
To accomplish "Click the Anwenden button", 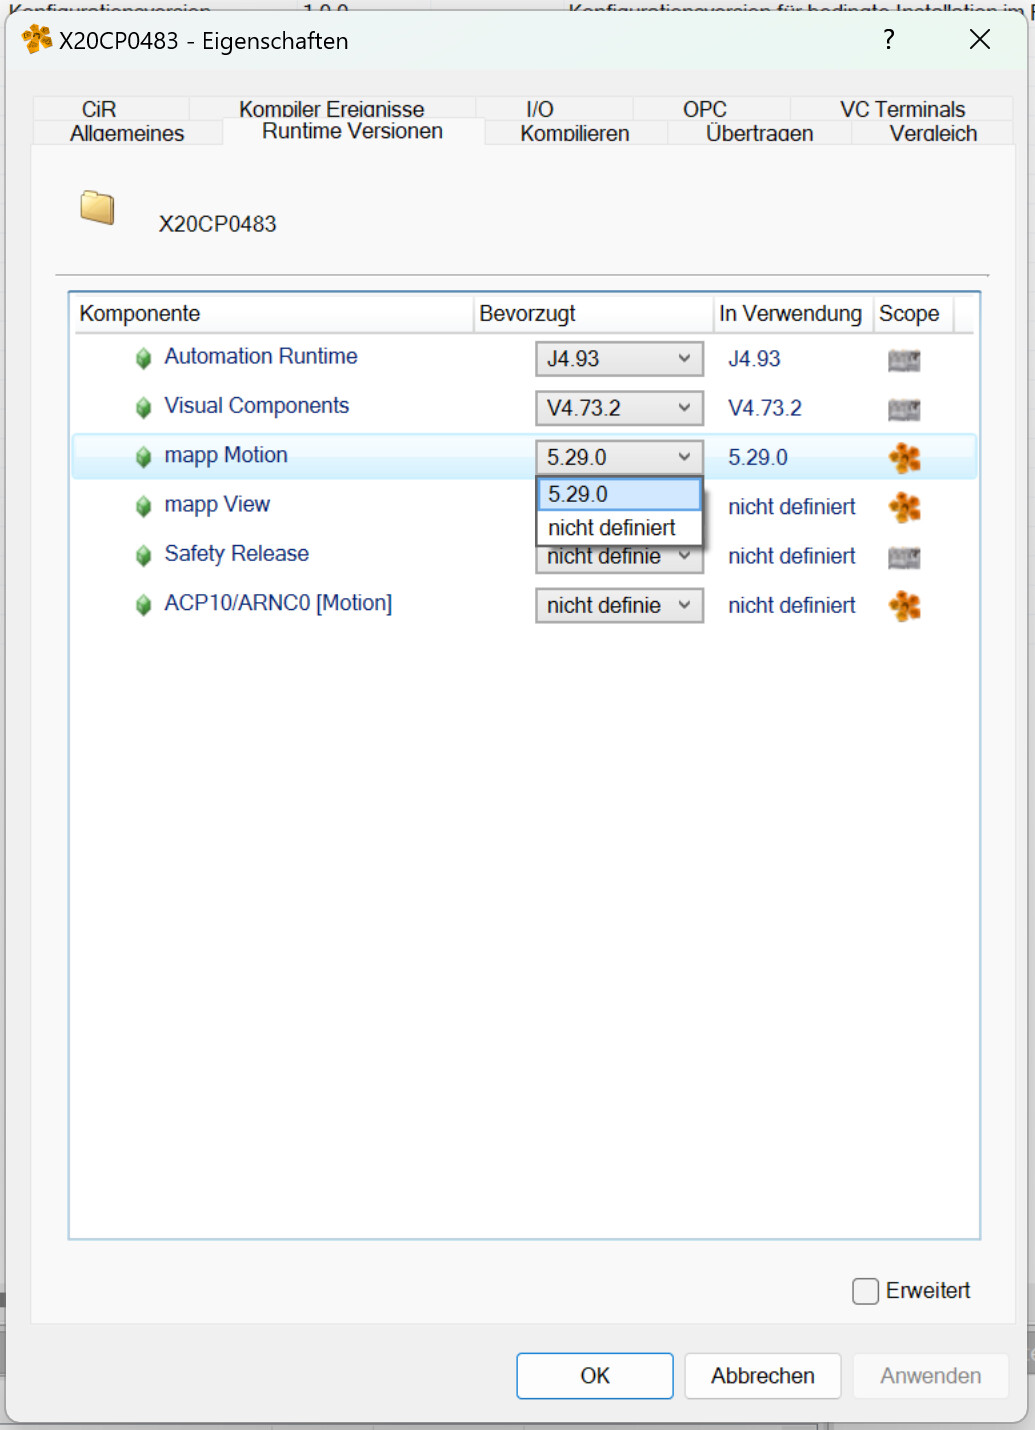I will pyautogui.click(x=930, y=1376).
